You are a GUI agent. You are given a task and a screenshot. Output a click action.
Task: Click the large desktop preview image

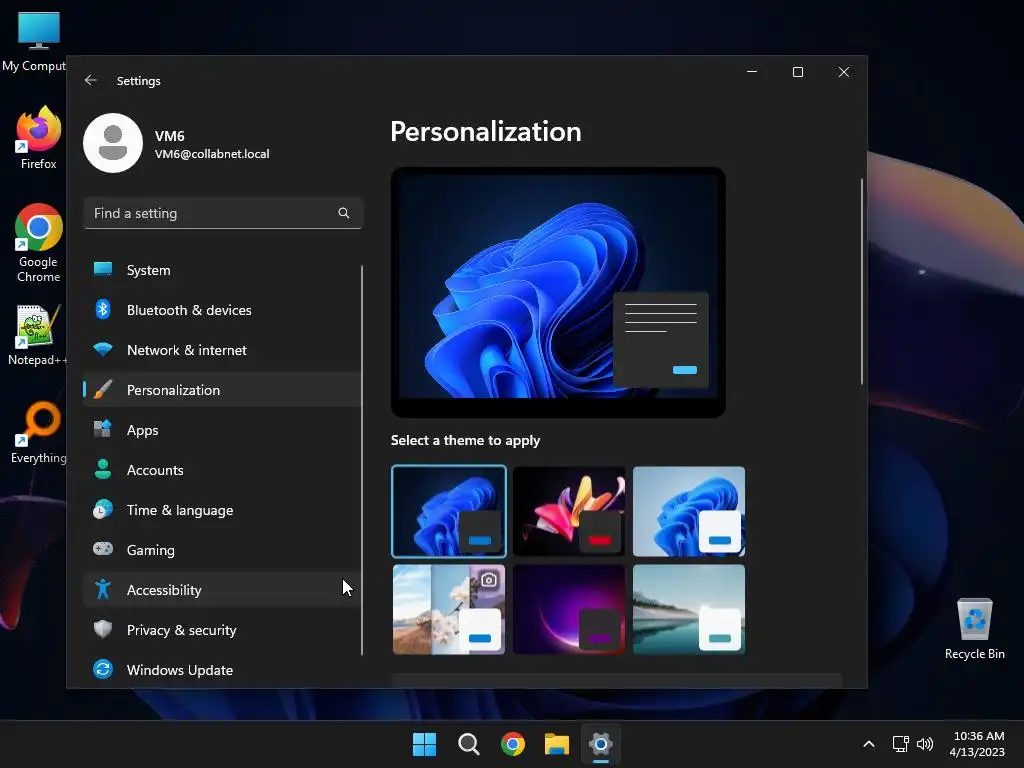(x=558, y=292)
